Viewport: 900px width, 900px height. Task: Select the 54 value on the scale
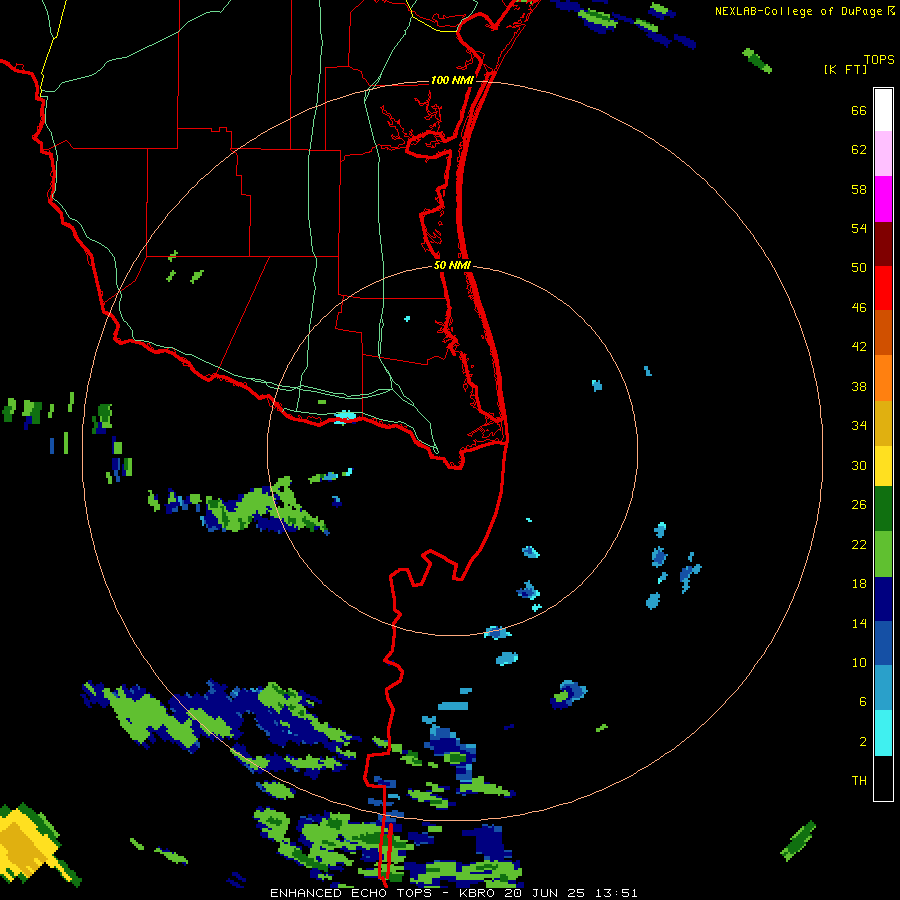[859, 228]
